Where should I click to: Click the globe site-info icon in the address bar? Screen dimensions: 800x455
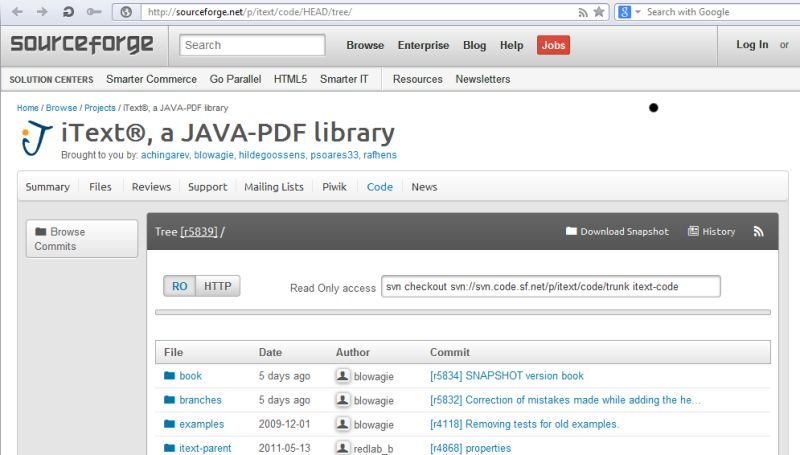126,12
